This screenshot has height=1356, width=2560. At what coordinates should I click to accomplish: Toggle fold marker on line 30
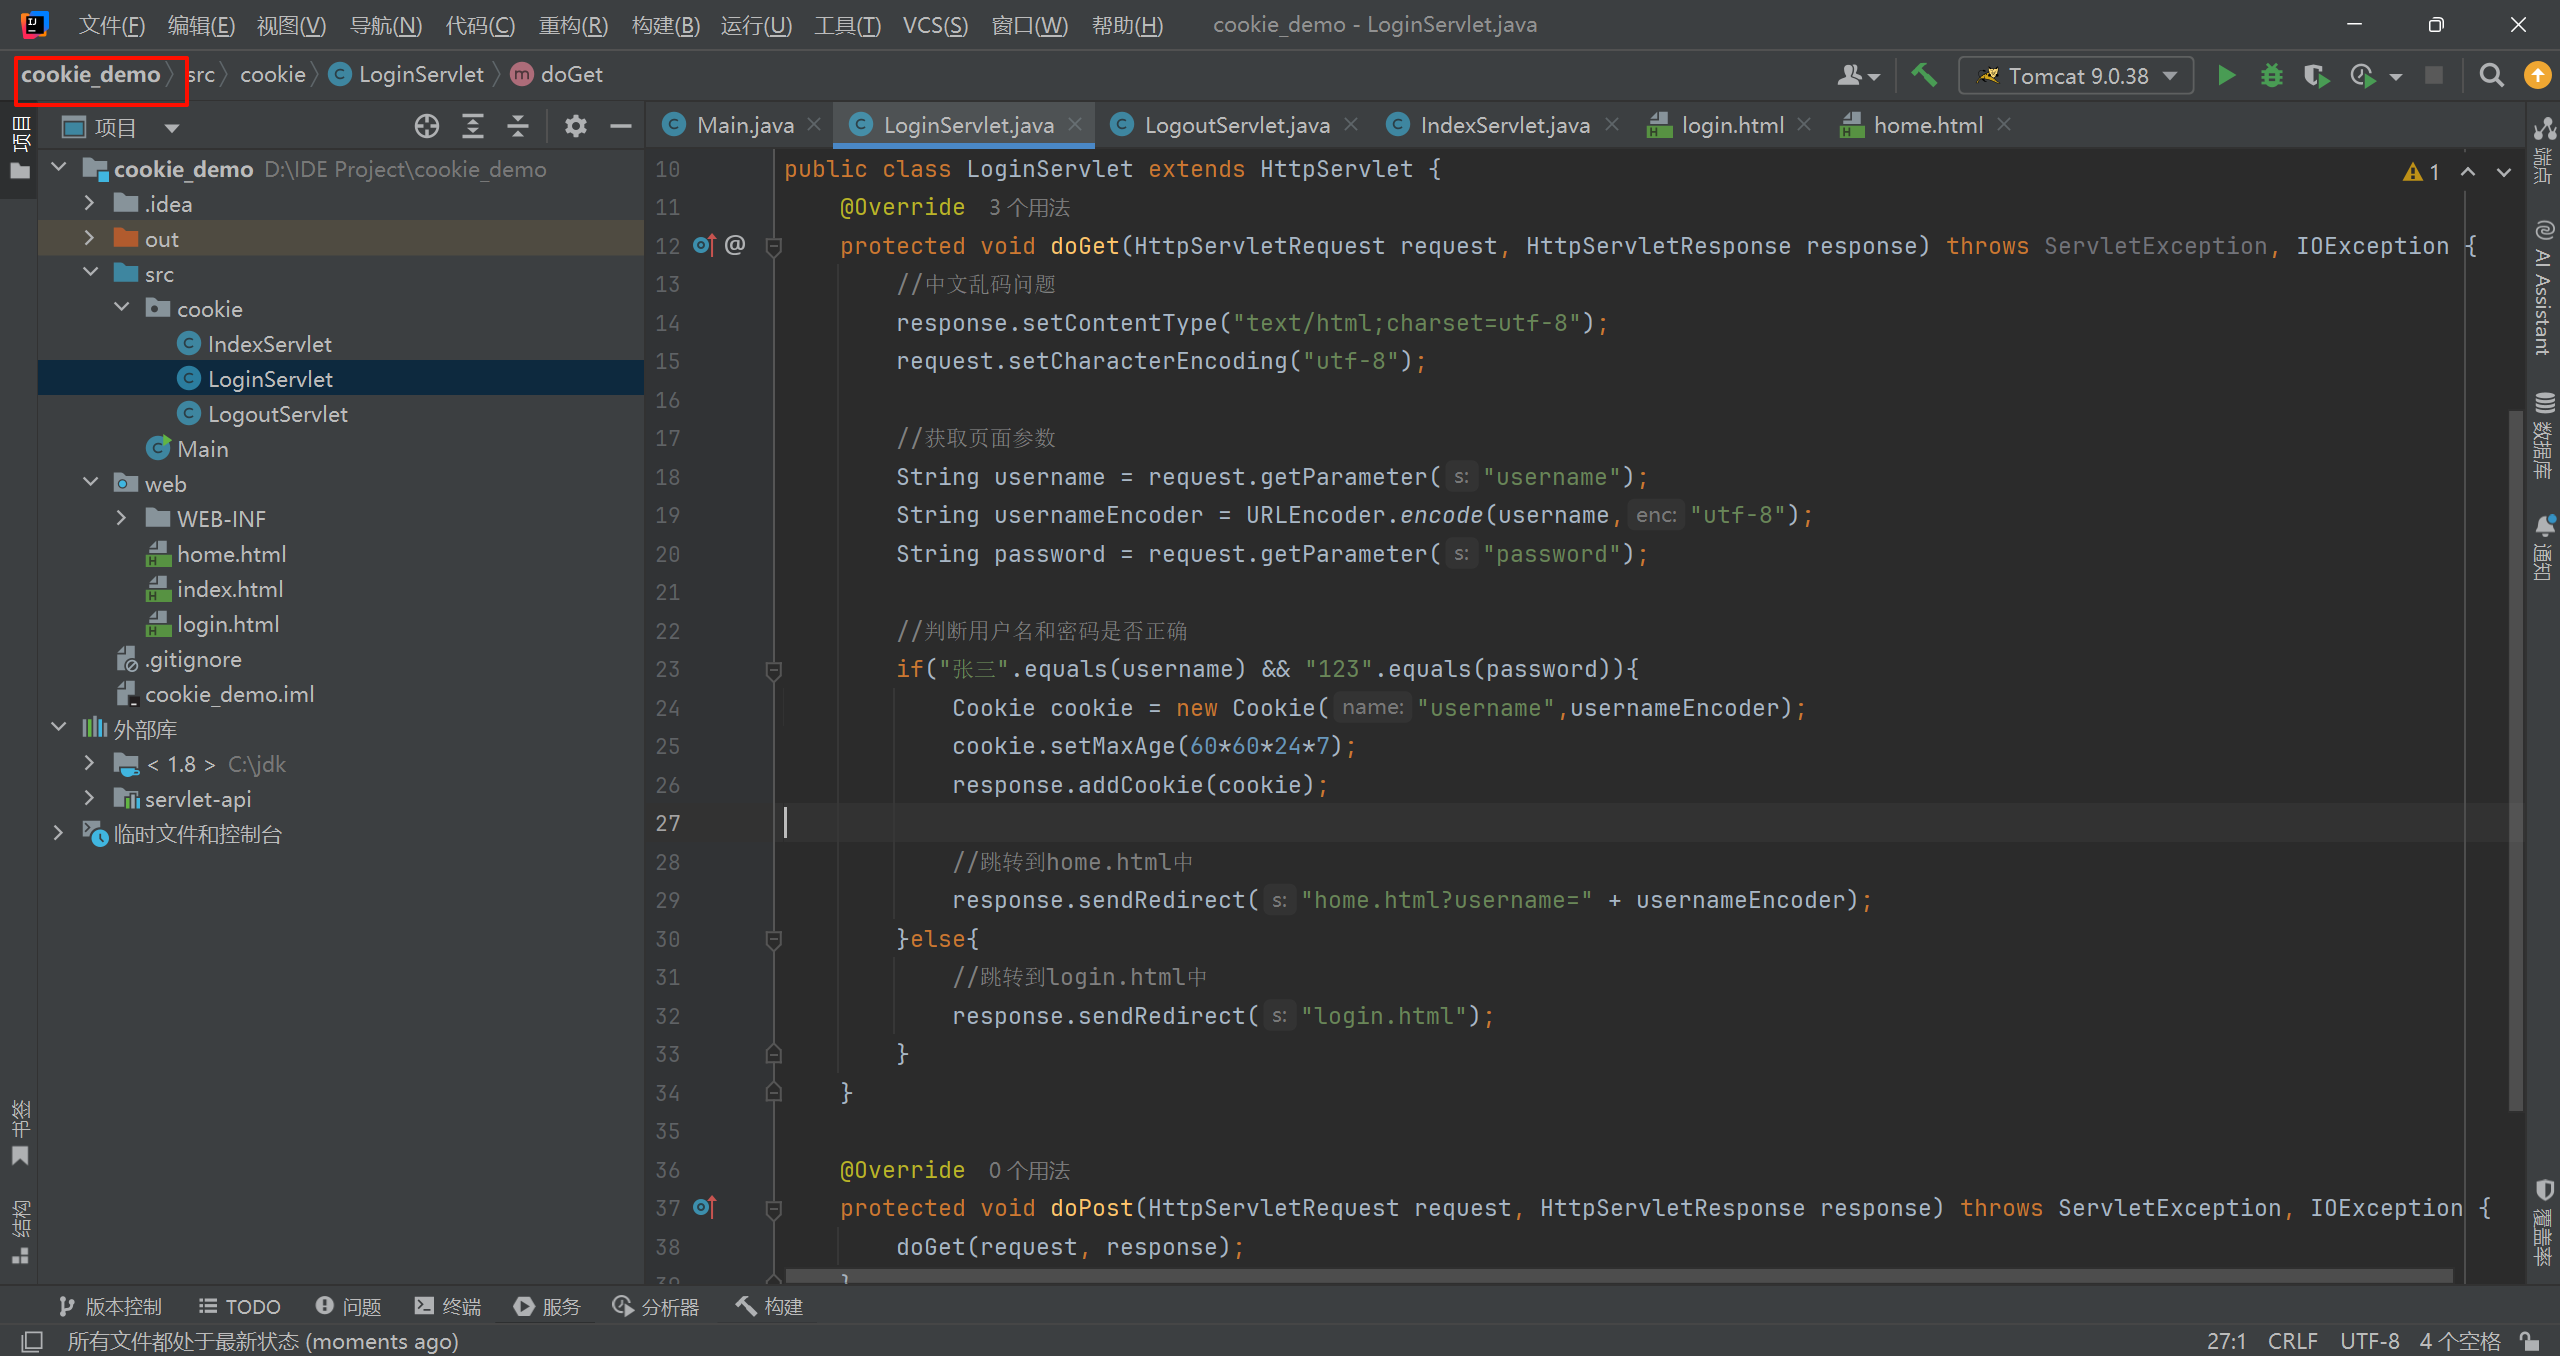[773, 939]
